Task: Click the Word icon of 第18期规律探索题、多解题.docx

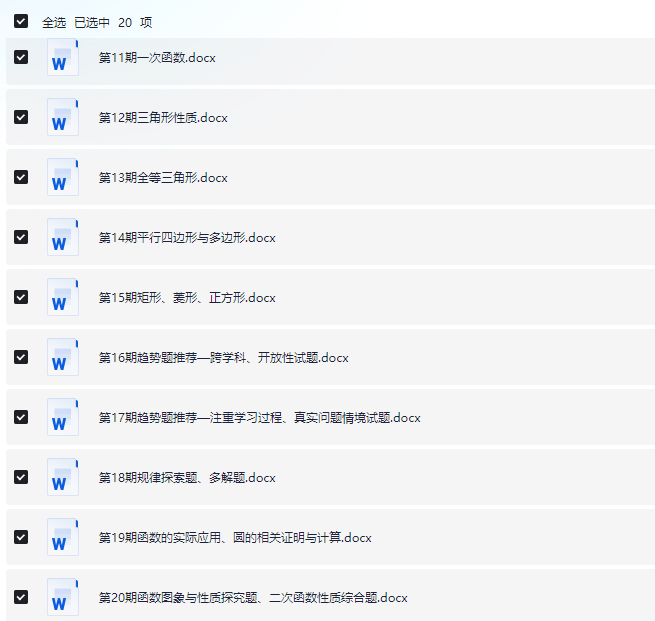Action: (63, 477)
